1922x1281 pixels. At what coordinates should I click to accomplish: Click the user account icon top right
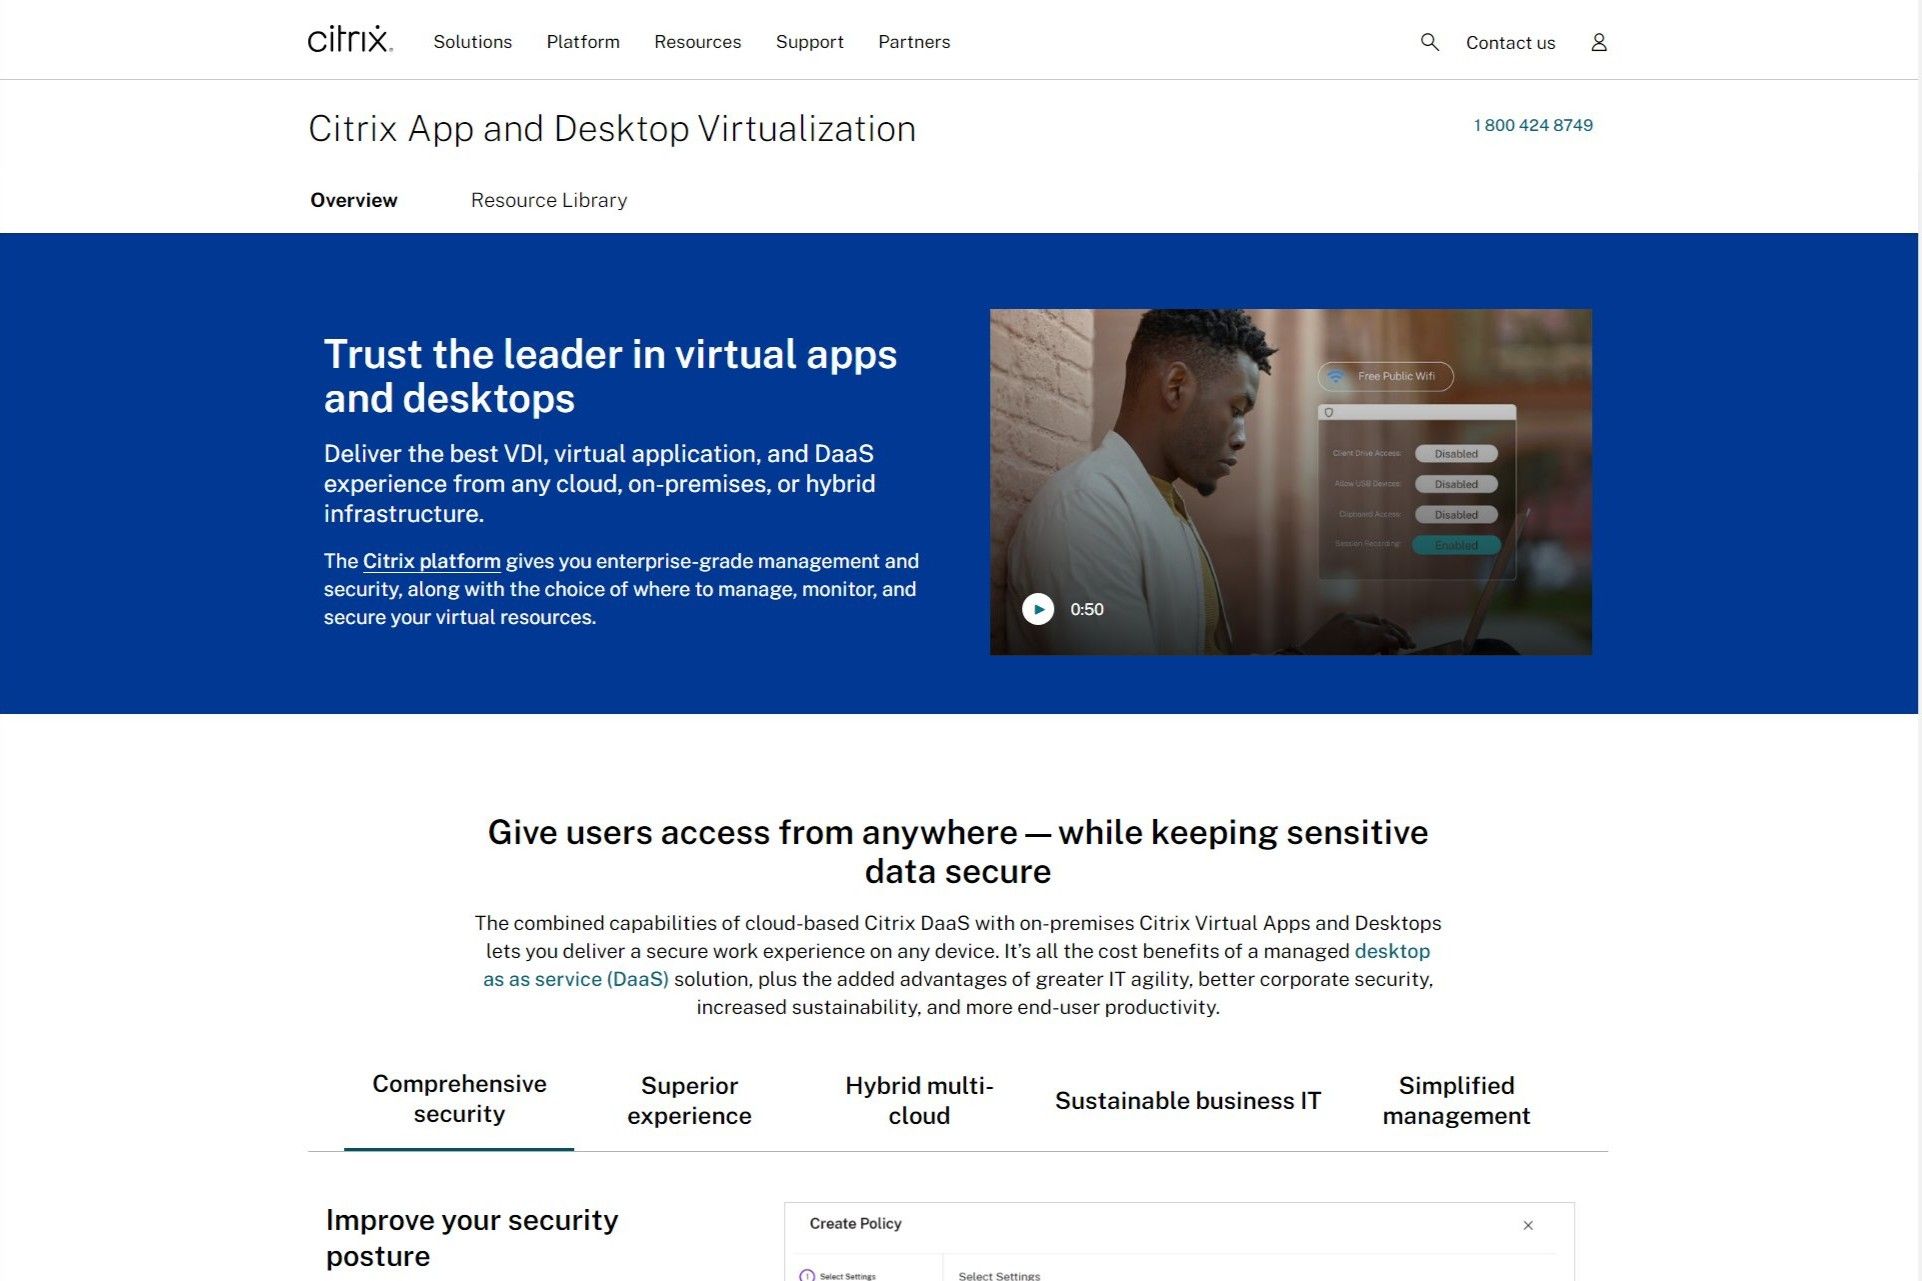click(1598, 41)
